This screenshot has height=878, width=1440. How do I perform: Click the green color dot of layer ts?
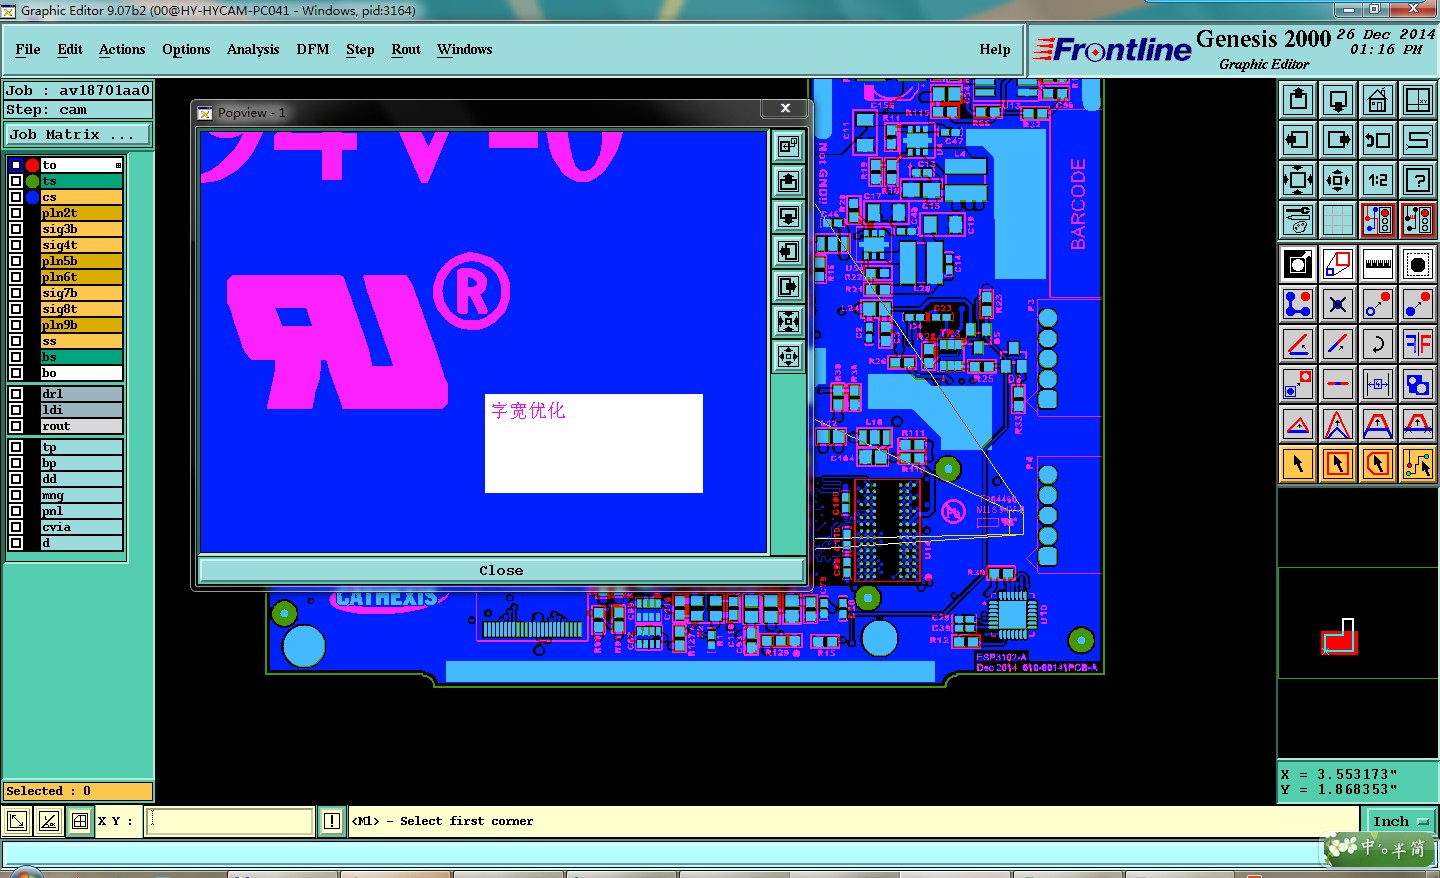click(32, 181)
